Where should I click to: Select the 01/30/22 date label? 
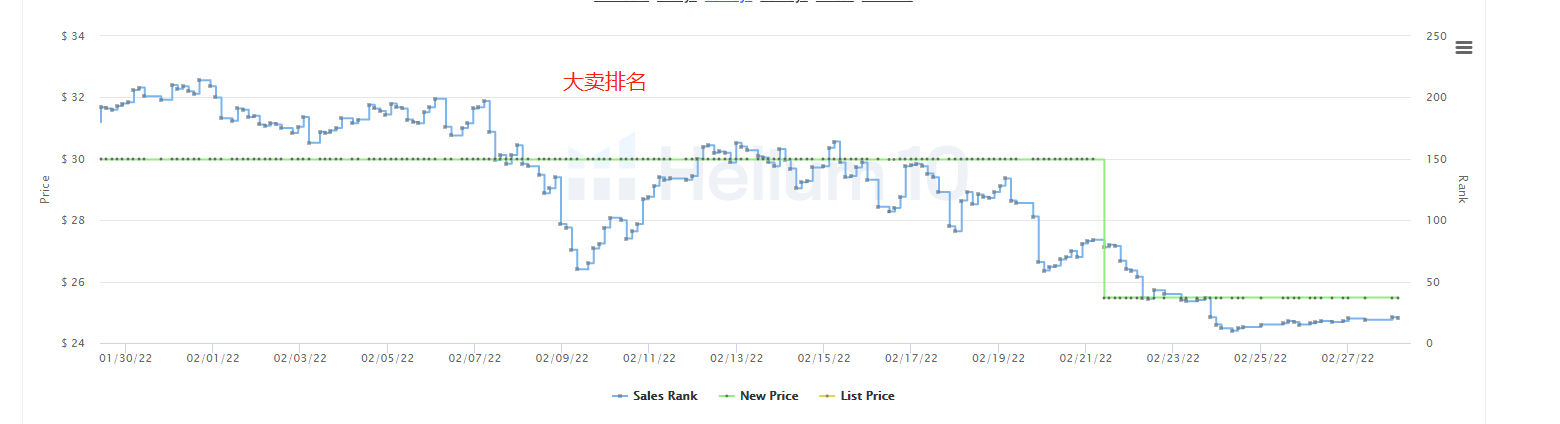pyautogui.click(x=125, y=357)
